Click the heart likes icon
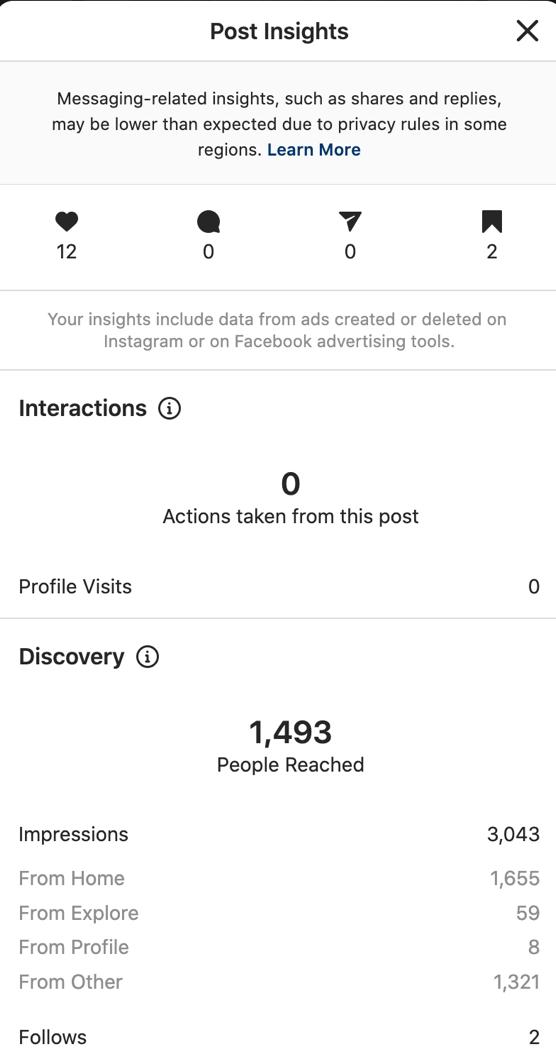556x1062 pixels. [x=66, y=221]
